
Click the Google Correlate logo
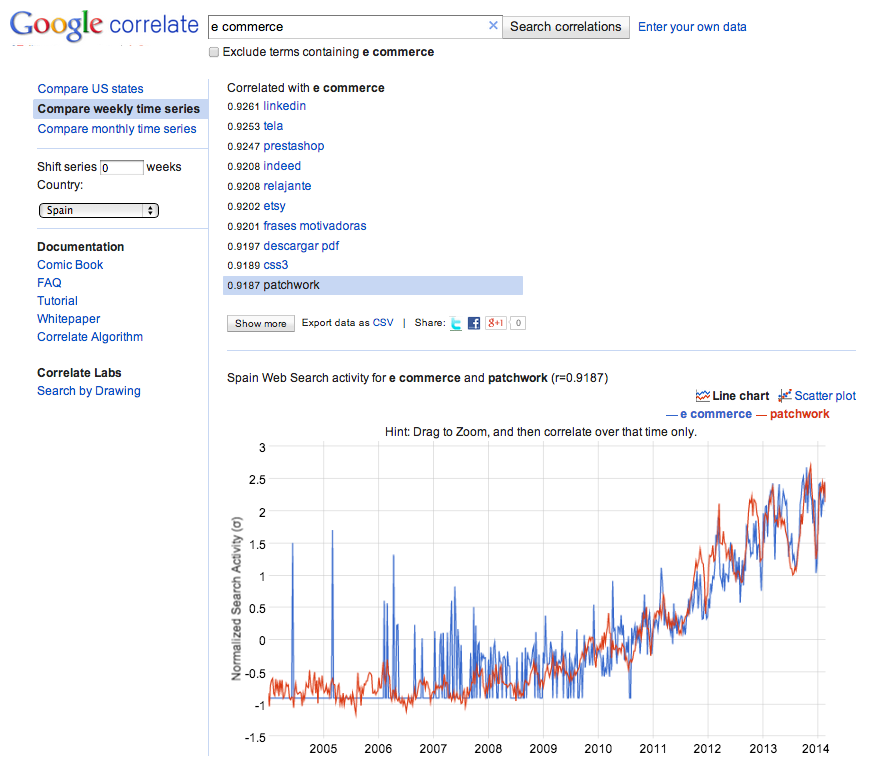(x=104, y=27)
